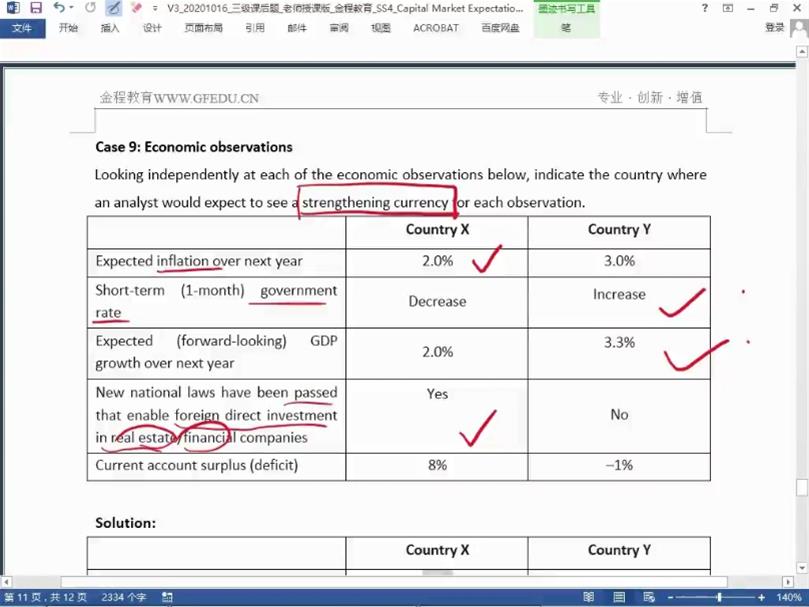Image resolution: width=809 pixels, height=607 pixels.
Task: Open Ribbon Display Options icon
Action: pos(728,8)
